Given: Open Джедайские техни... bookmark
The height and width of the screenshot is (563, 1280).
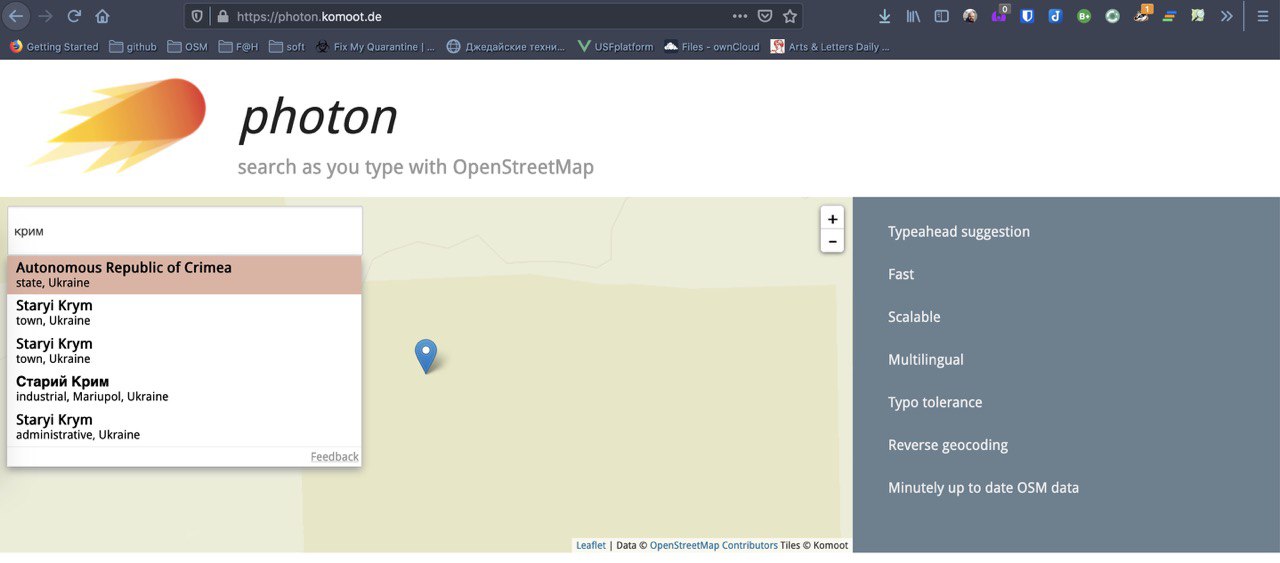Looking at the screenshot, I should coord(505,46).
